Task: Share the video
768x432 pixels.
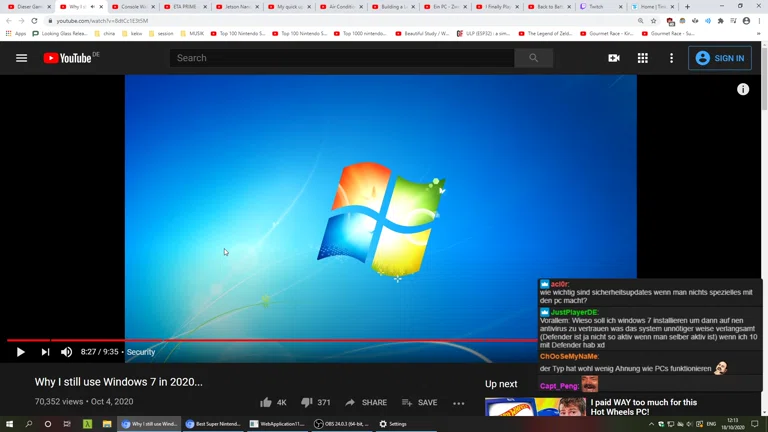Action: 366,402
